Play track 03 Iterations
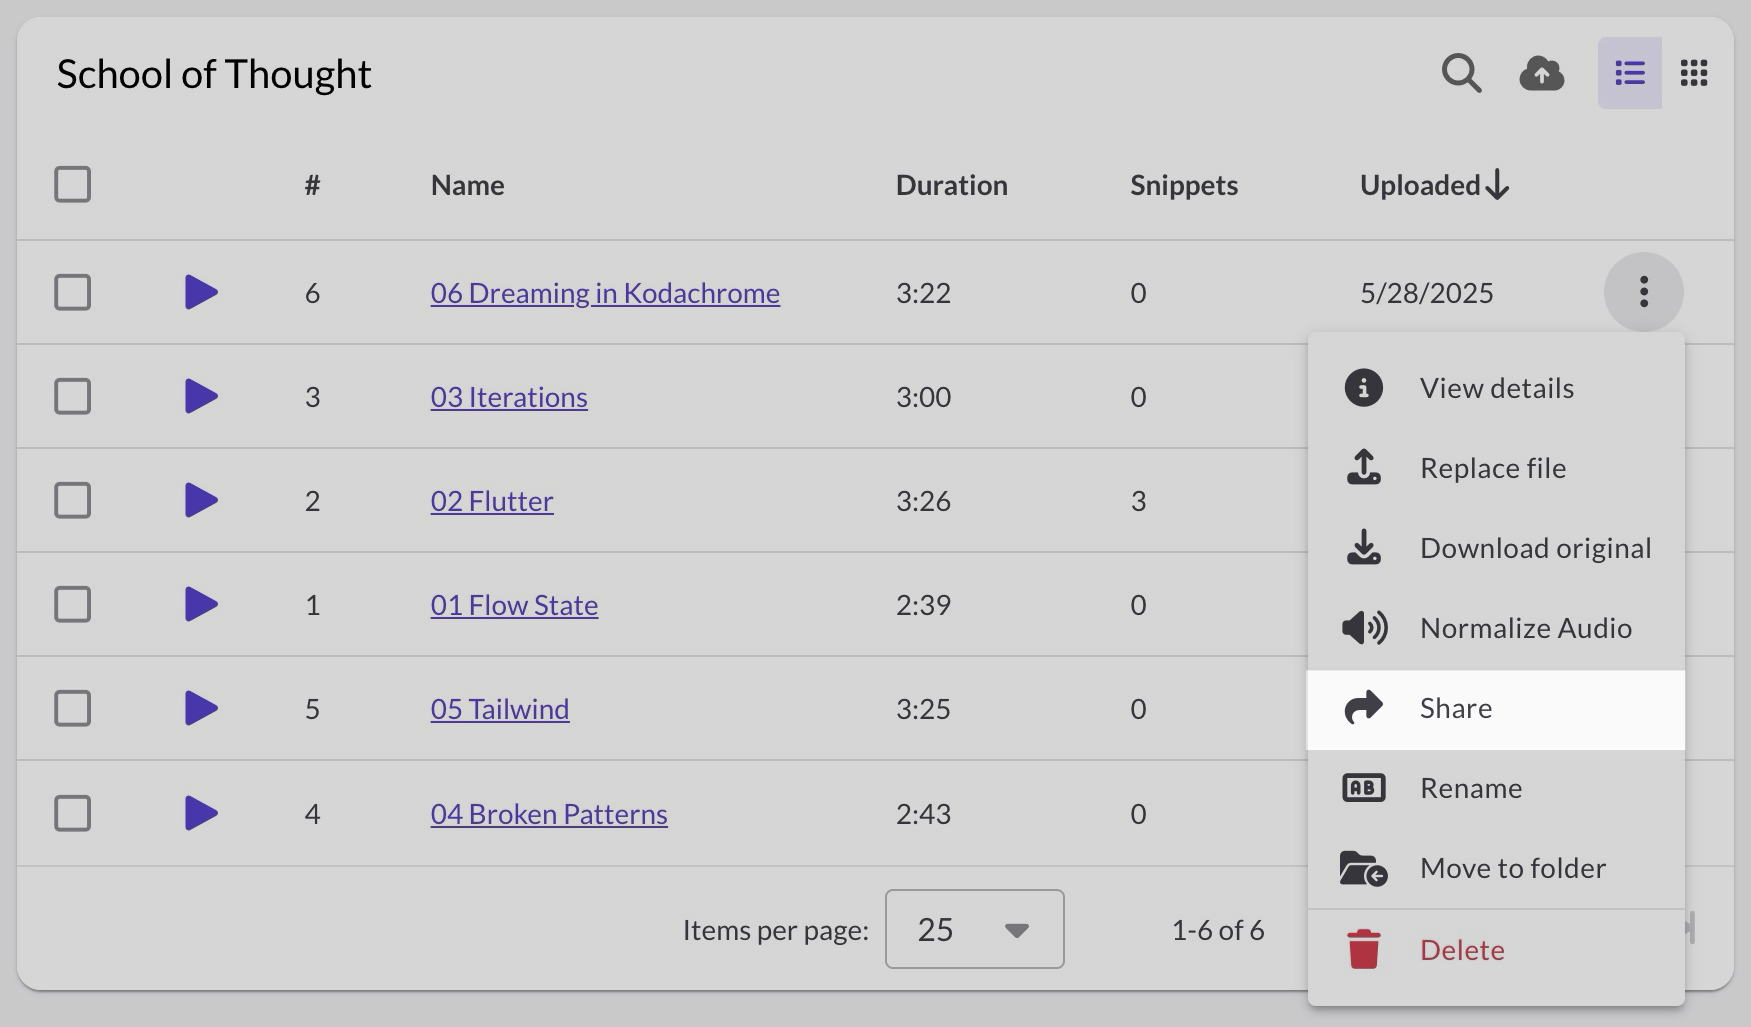The height and width of the screenshot is (1027, 1751). point(201,397)
